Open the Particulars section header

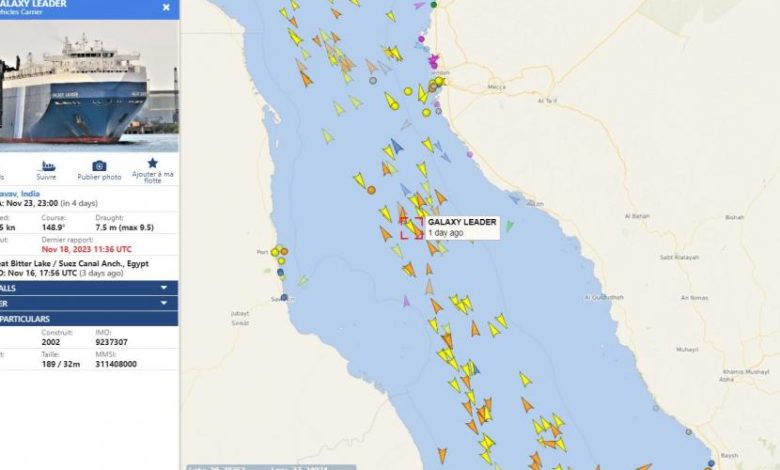click(x=89, y=319)
